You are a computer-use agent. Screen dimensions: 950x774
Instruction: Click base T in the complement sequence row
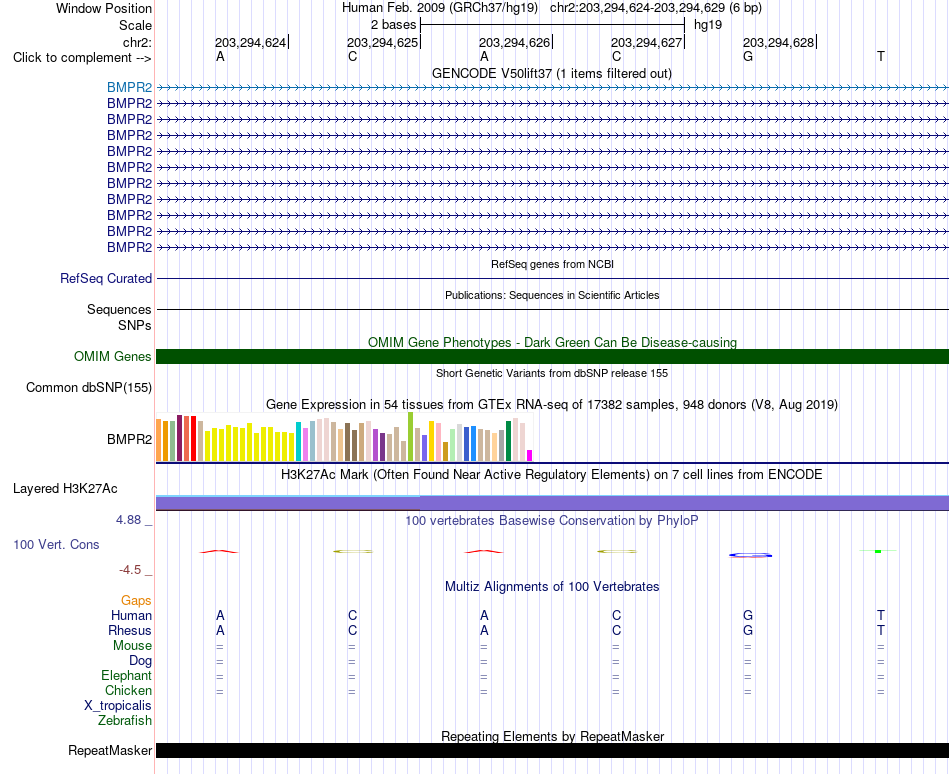point(880,56)
